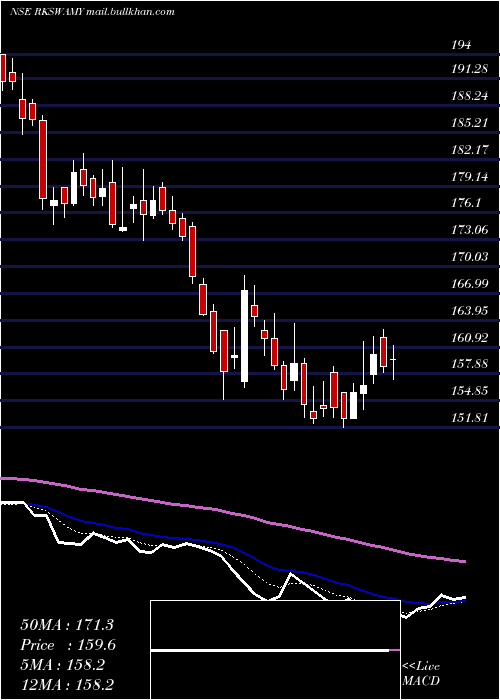This screenshot has width=500, height=700.
Task: Click the 160.92 price axis label
Action: (469, 338)
